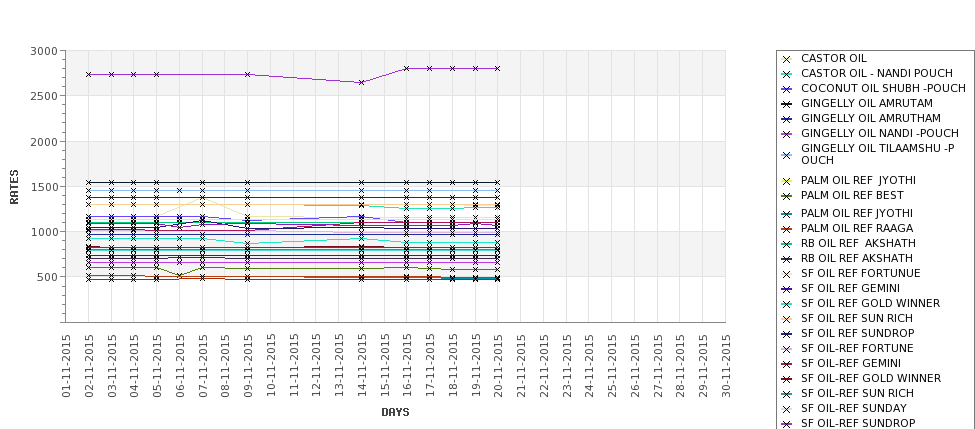Click the 1500 y-axis tick label
Viewport: 975px width, 429px height.
(44, 187)
